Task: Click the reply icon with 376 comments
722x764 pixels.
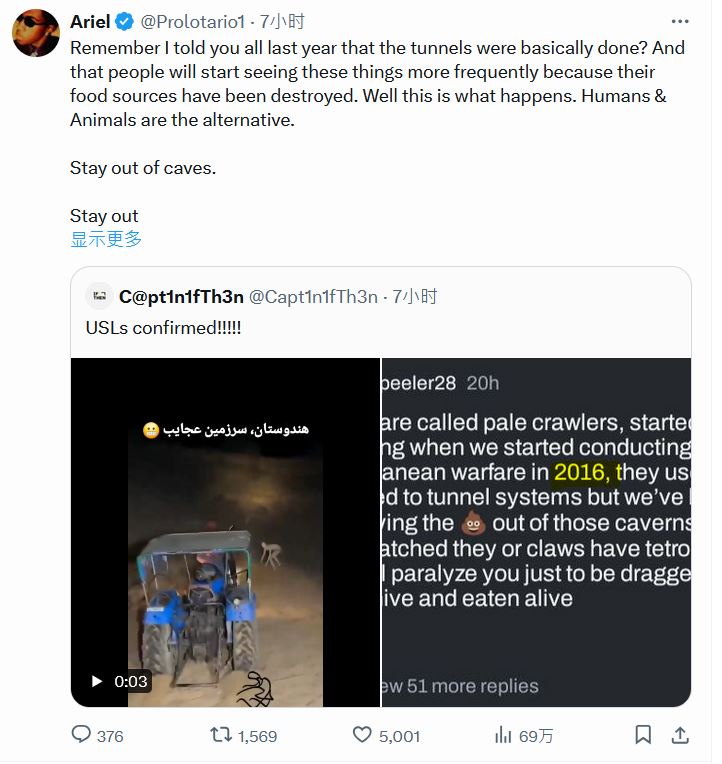Action: click(x=81, y=735)
